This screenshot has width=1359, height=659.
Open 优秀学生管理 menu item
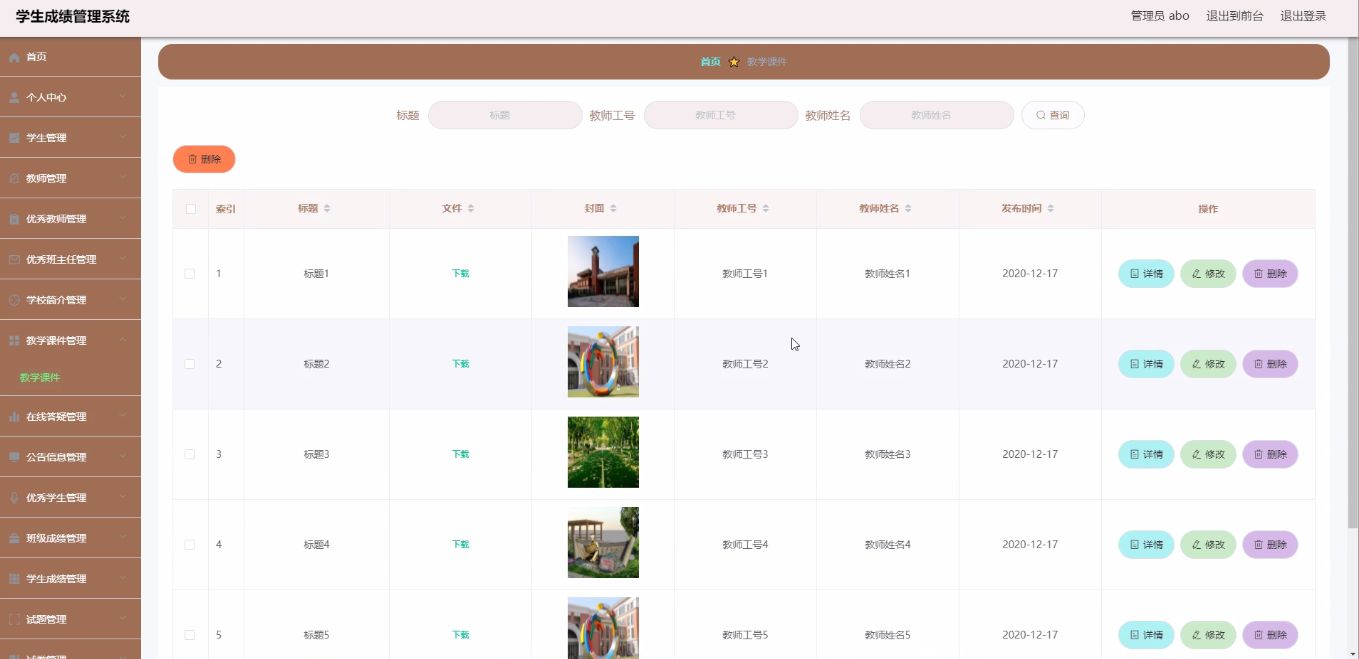pyautogui.click(x=70, y=498)
